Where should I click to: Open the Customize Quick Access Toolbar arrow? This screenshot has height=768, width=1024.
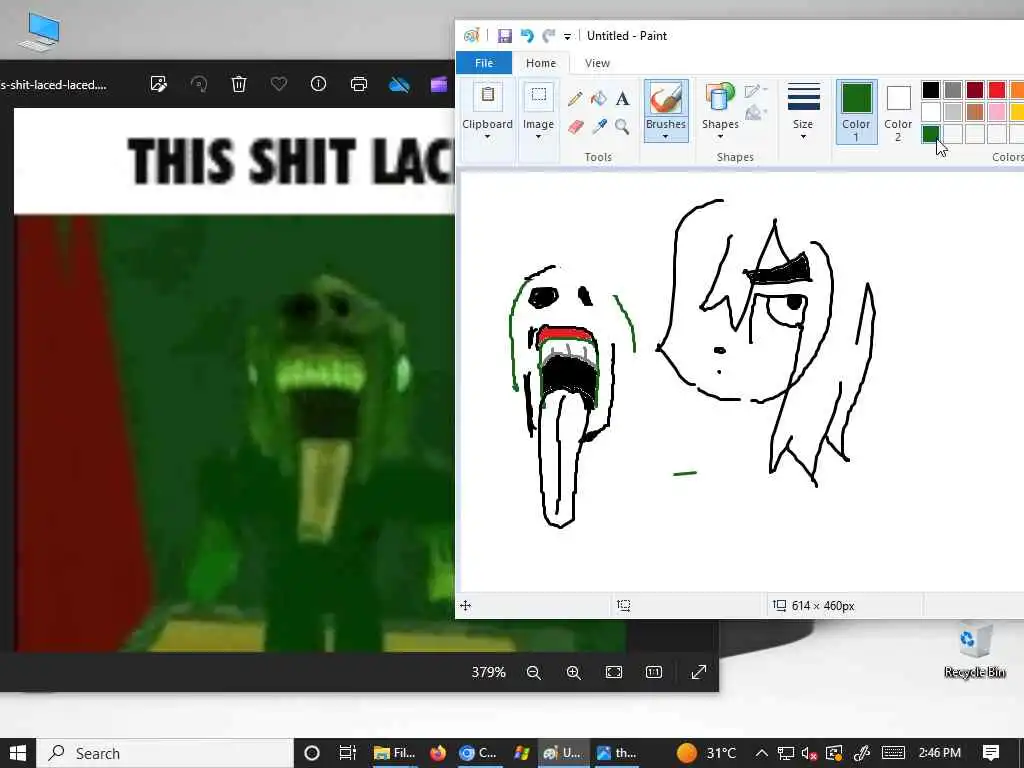[x=568, y=37]
